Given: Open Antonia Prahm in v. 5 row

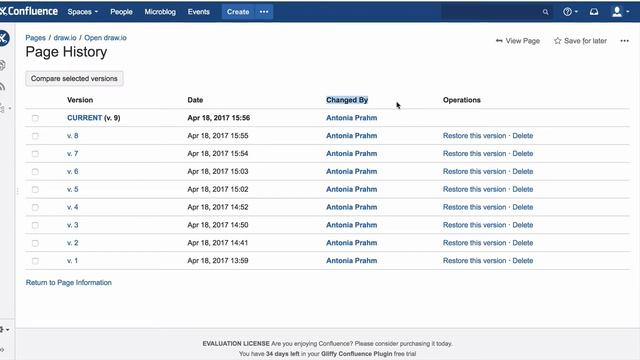Looking at the screenshot, I should point(351,189).
